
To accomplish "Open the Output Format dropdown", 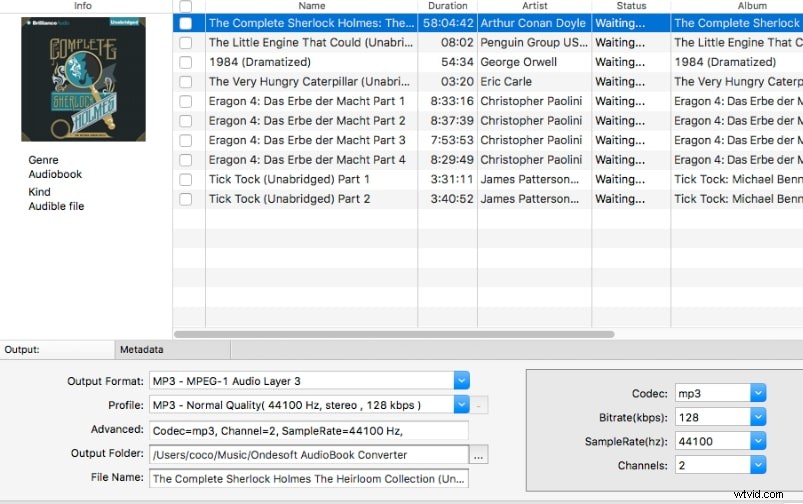I will coord(461,381).
